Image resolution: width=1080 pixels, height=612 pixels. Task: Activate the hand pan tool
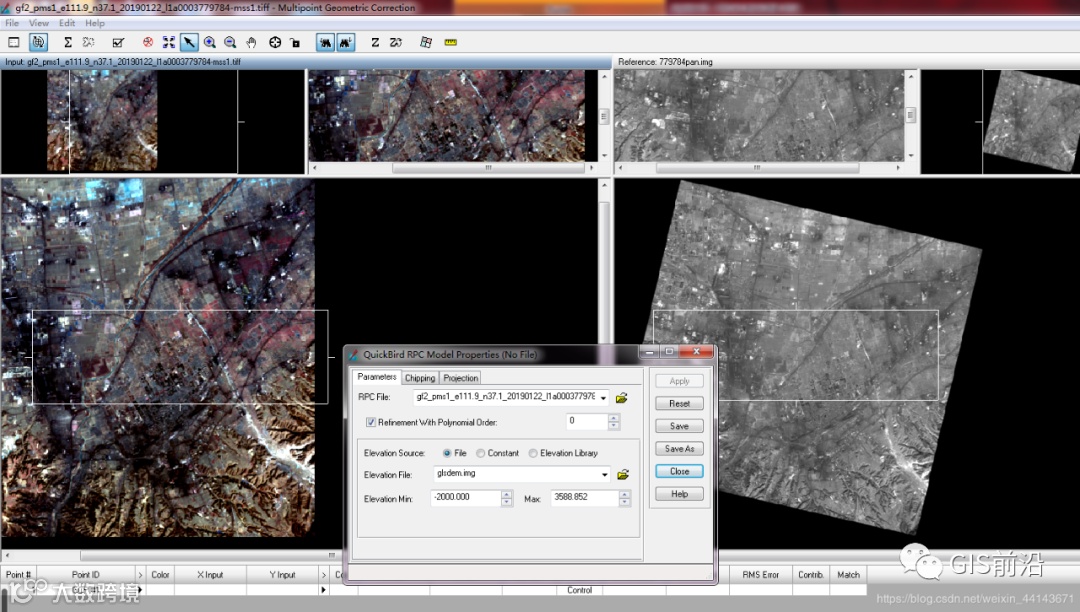[x=251, y=43]
